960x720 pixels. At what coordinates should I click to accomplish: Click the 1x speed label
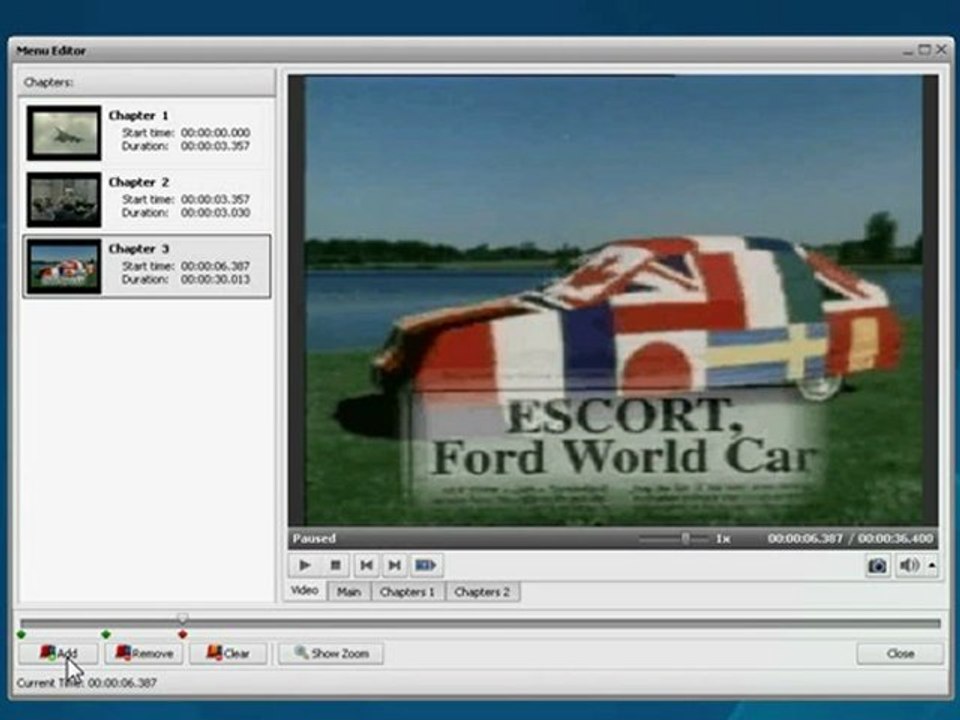pos(723,539)
